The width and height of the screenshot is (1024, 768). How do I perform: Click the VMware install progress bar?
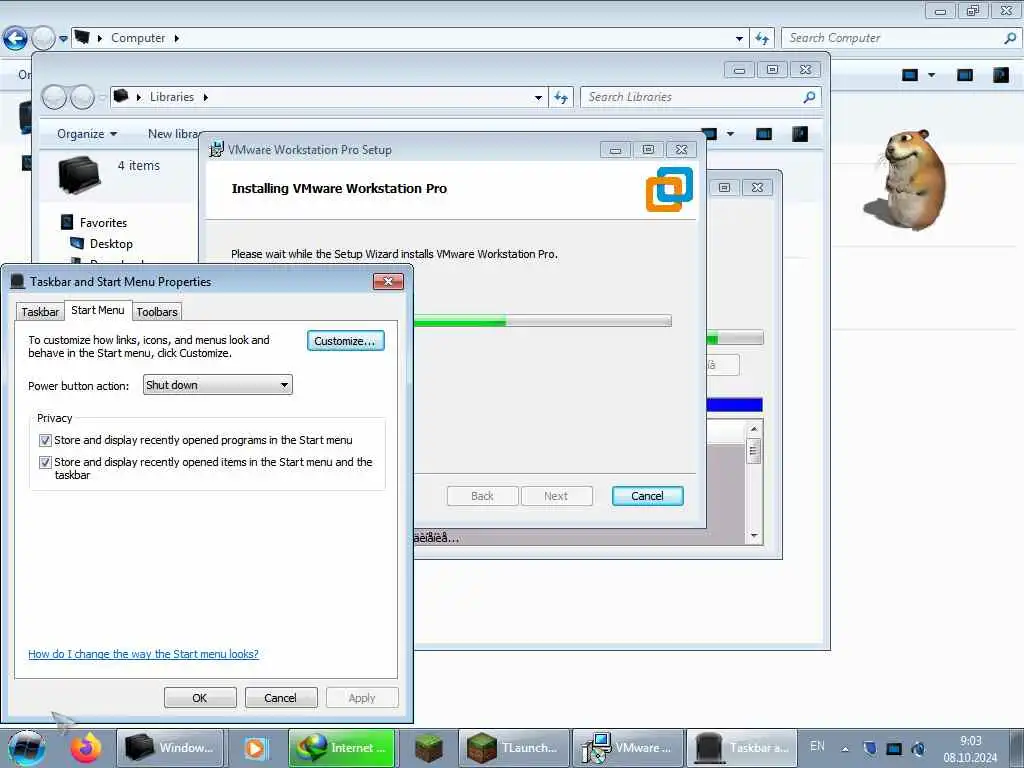pyautogui.click(x=542, y=321)
